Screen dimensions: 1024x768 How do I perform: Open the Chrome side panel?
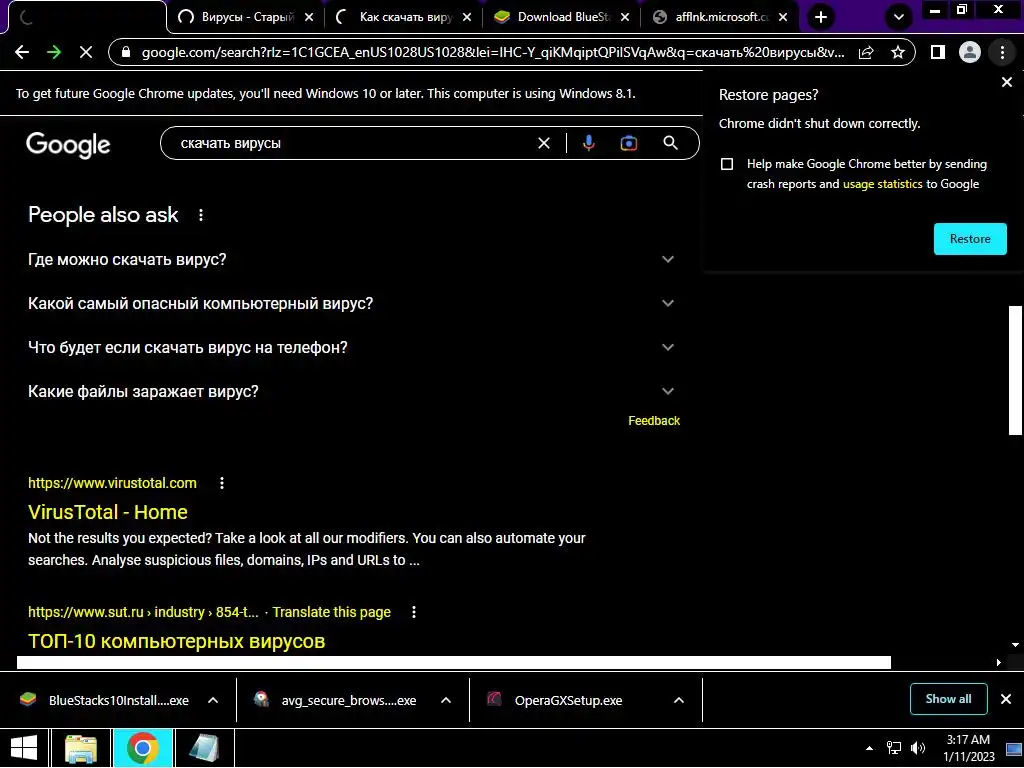tap(938, 52)
